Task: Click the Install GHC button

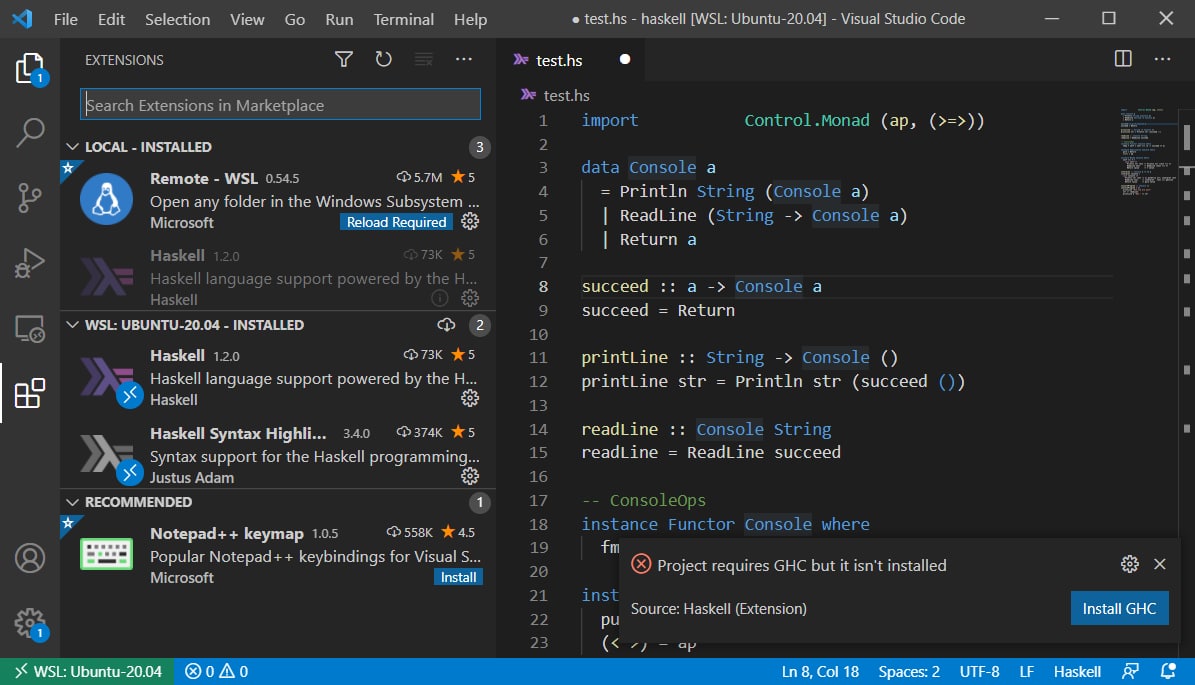Action: pyautogui.click(x=1120, y=608)
